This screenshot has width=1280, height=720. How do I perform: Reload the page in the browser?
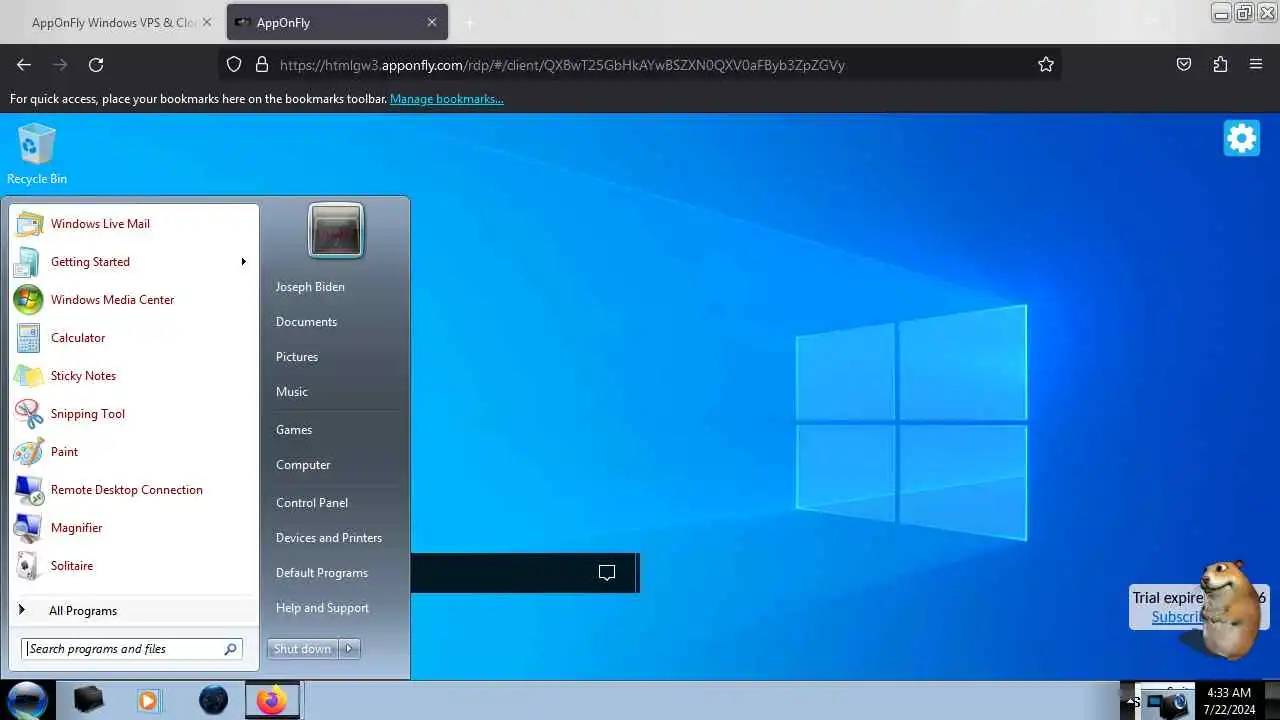click(x=96, y=65)
